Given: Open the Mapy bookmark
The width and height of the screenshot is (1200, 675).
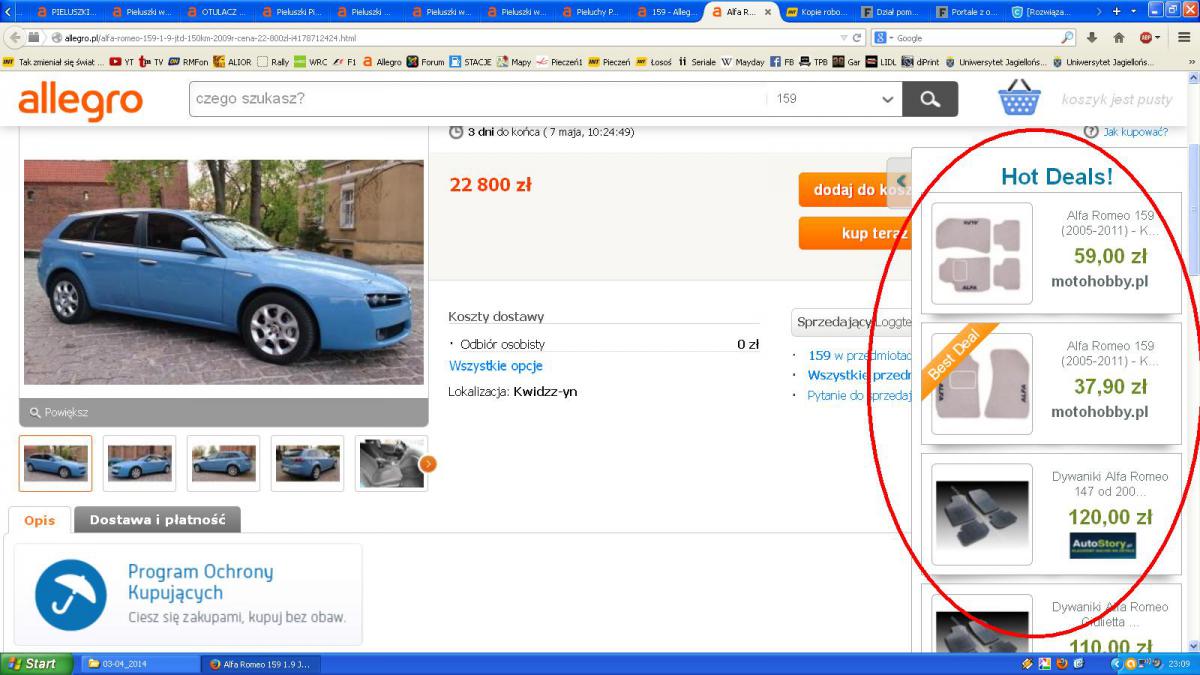Looking at the screenshot, I should (x=514, y=62).
